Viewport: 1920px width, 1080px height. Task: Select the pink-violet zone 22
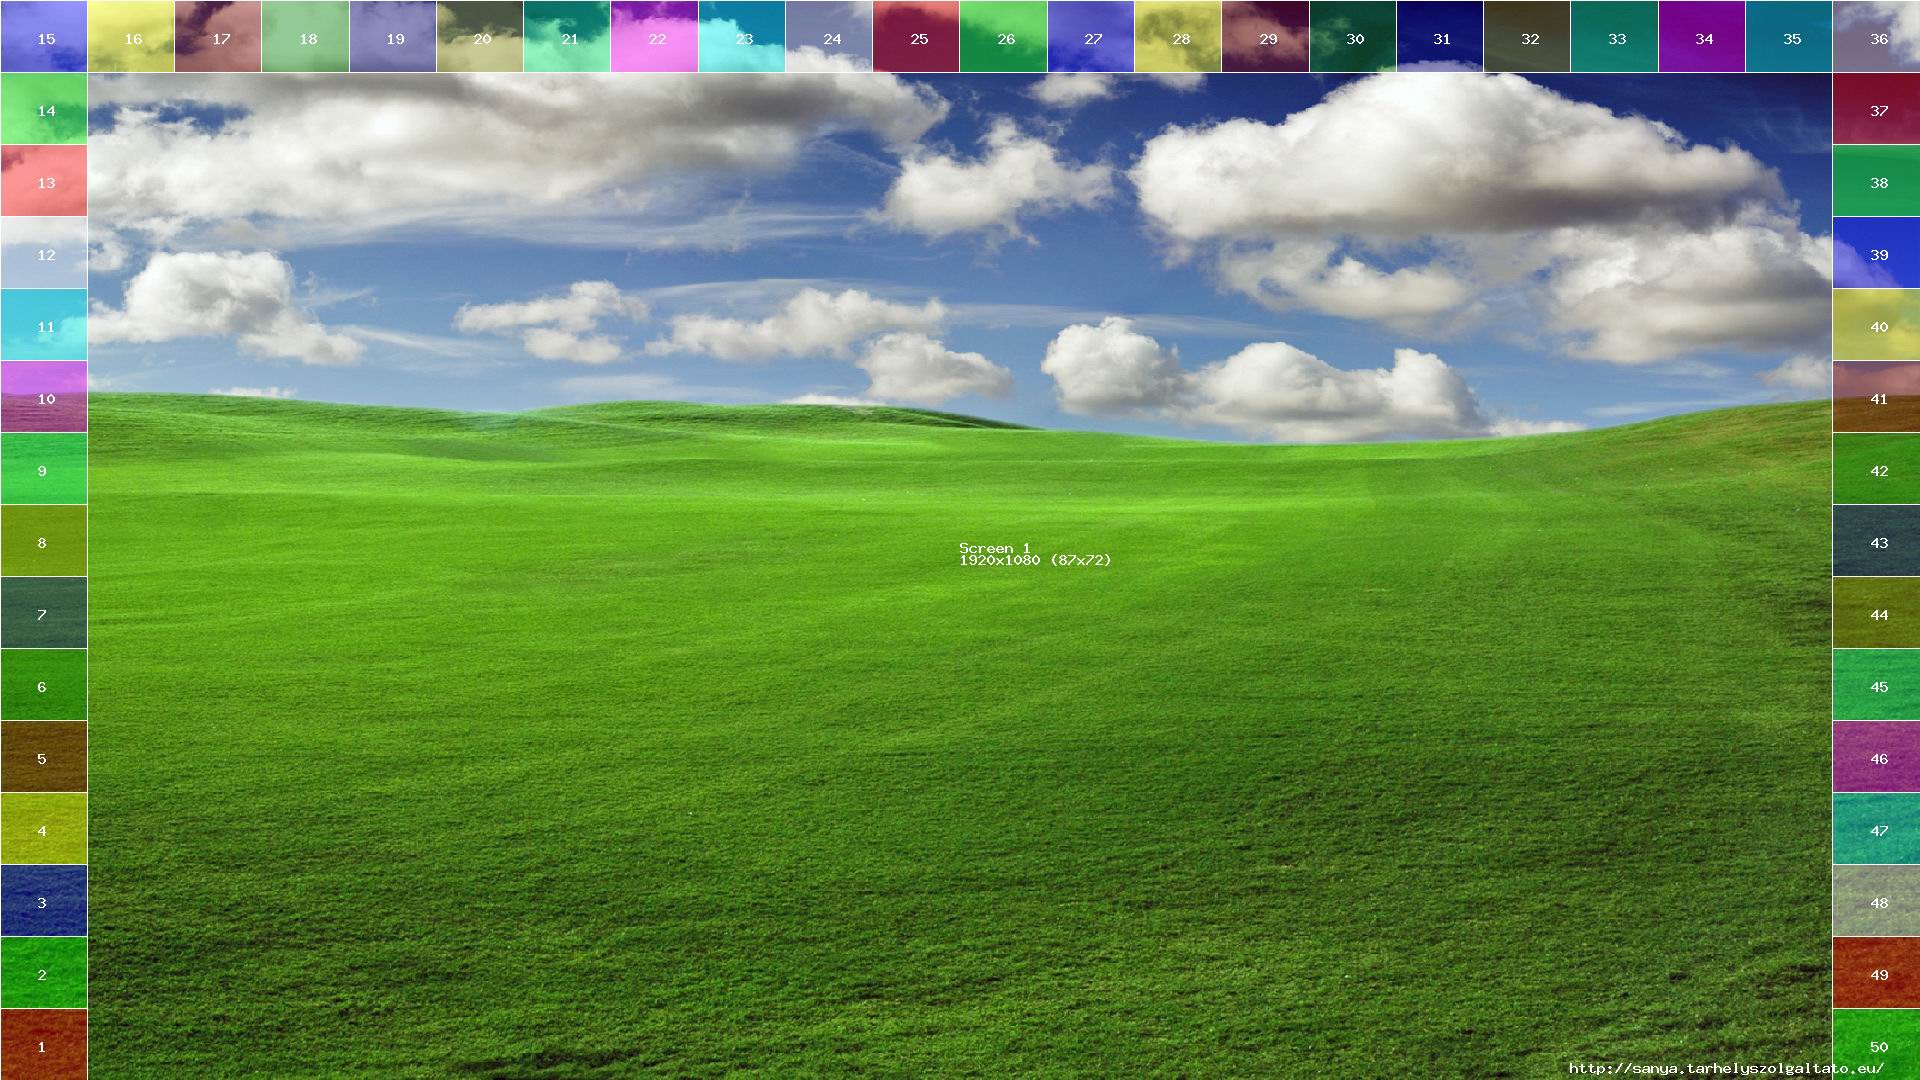click(x=654, y=36)
